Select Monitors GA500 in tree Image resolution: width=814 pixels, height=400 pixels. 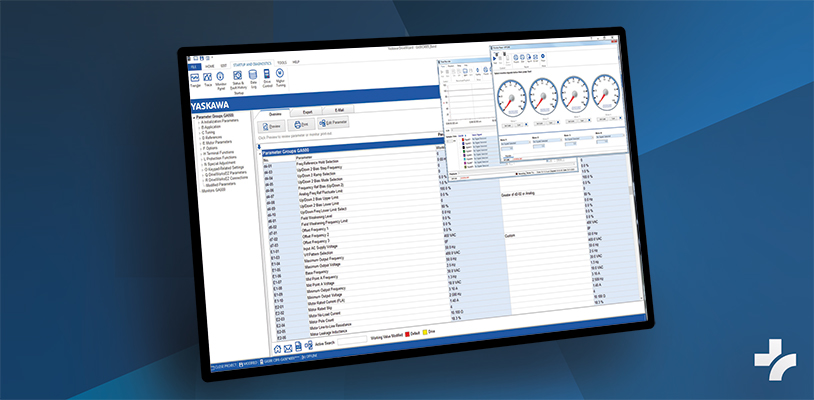[216, 190]
